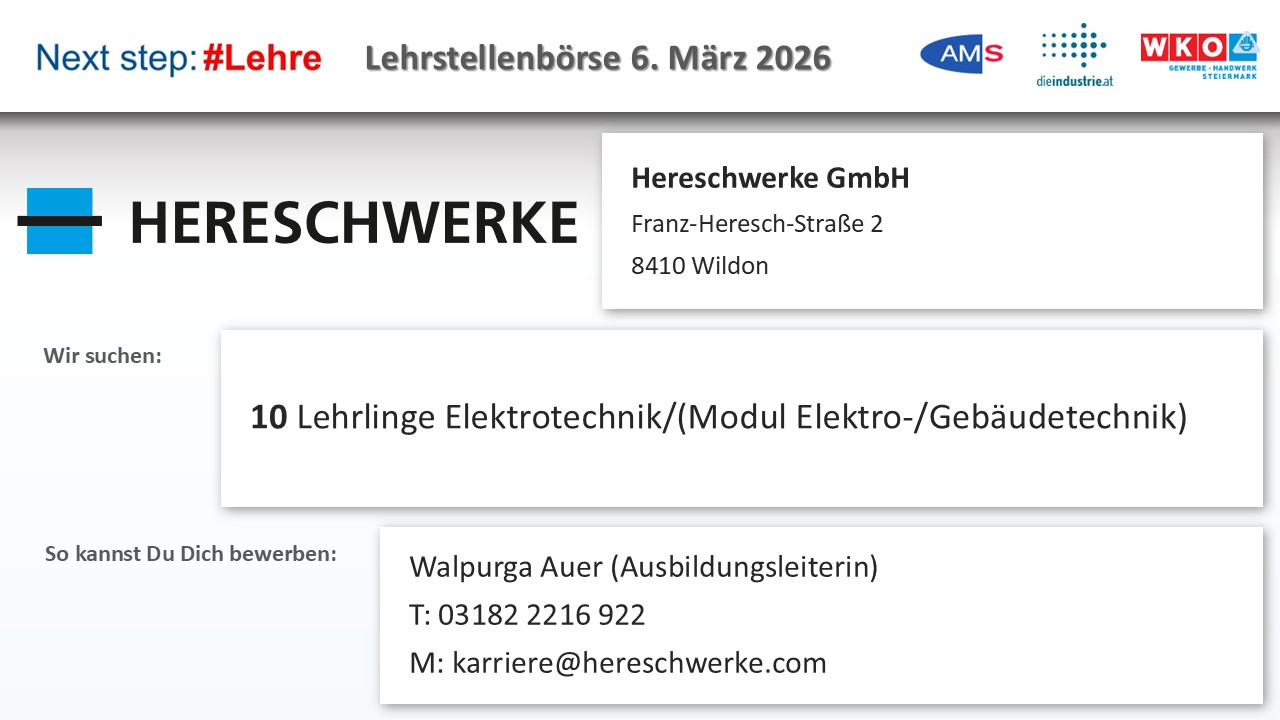Click the 'dieindustrie.at' caption under dots

click(1074, 81)
